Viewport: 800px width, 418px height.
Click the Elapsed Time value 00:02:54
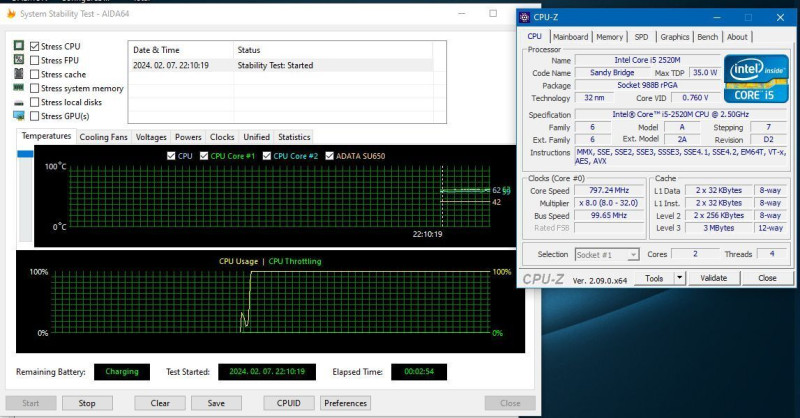(419, 372)
